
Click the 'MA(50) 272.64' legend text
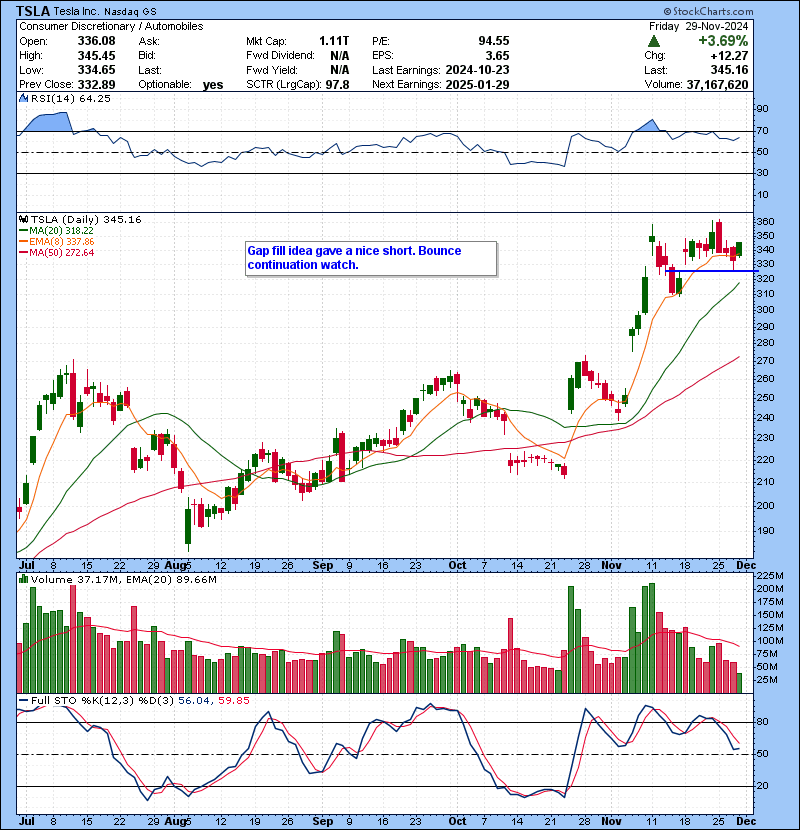pos(61,253)
